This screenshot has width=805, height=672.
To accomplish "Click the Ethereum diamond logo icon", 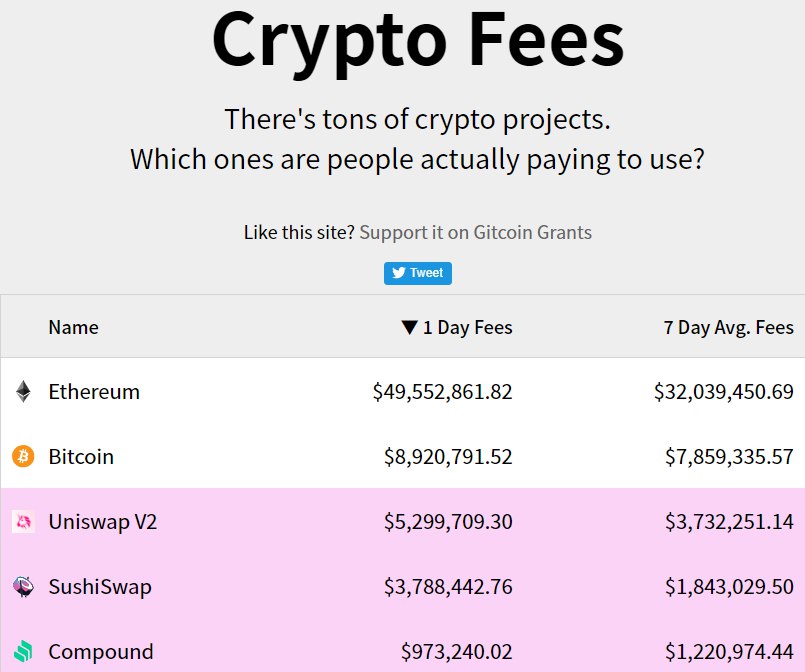I will (x=23, y=392).
